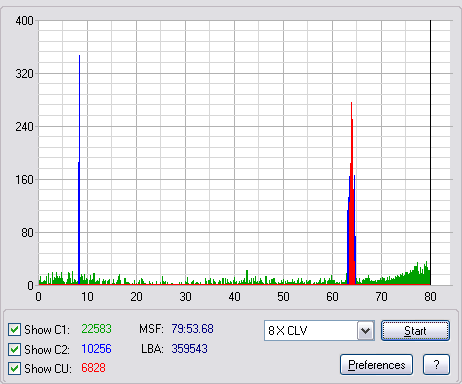Start the disc scan
The width and height of the screenshot is (462, 384).
(415, 331)
